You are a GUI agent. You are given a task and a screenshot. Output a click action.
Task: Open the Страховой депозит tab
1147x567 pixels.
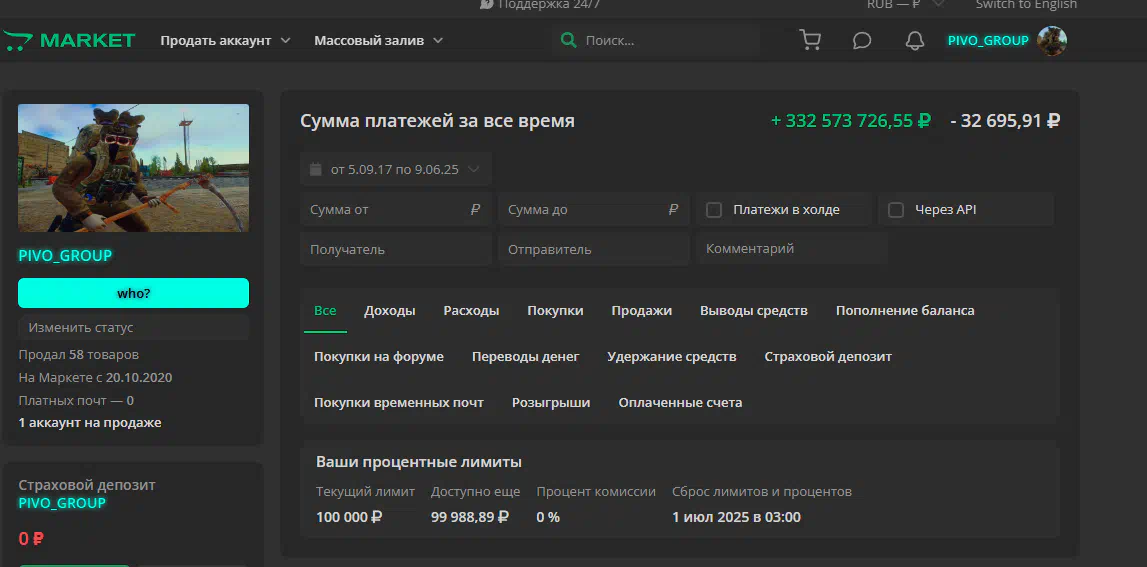828,357
